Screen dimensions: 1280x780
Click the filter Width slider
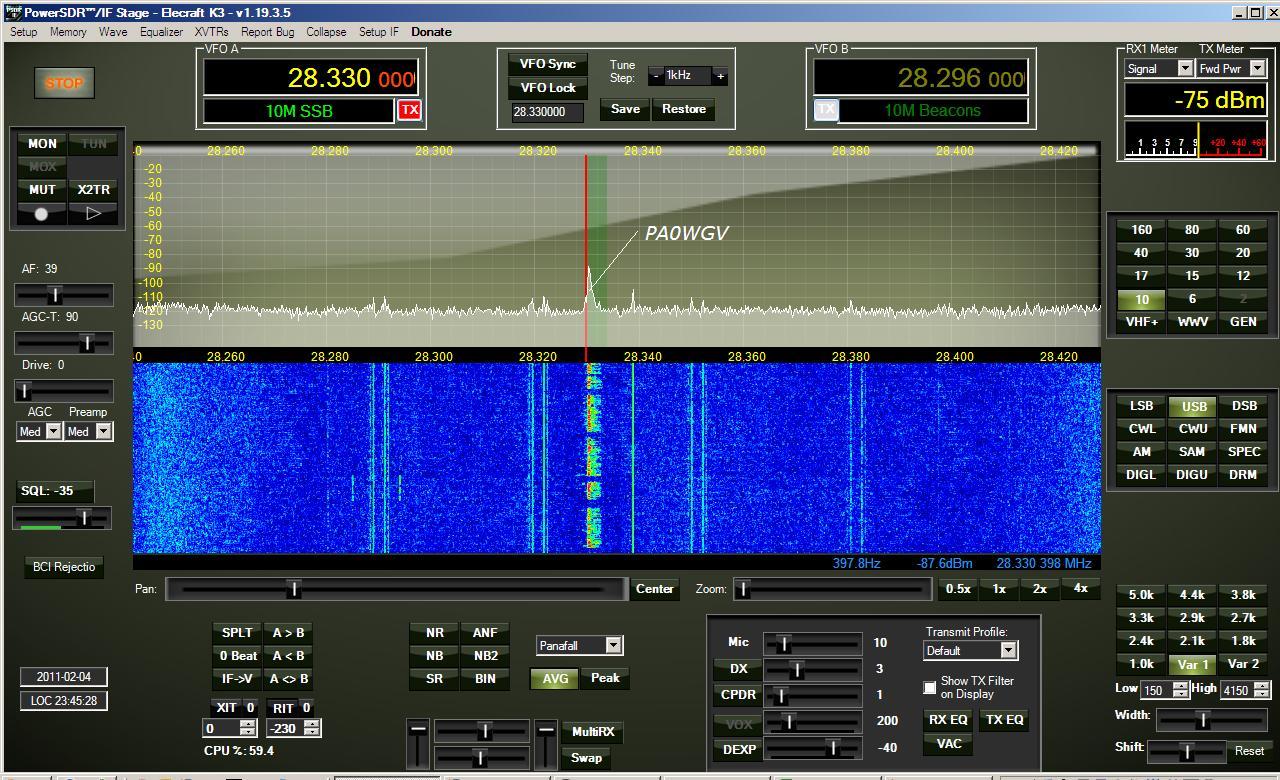pyautogui.click(x=1212, y=718)
